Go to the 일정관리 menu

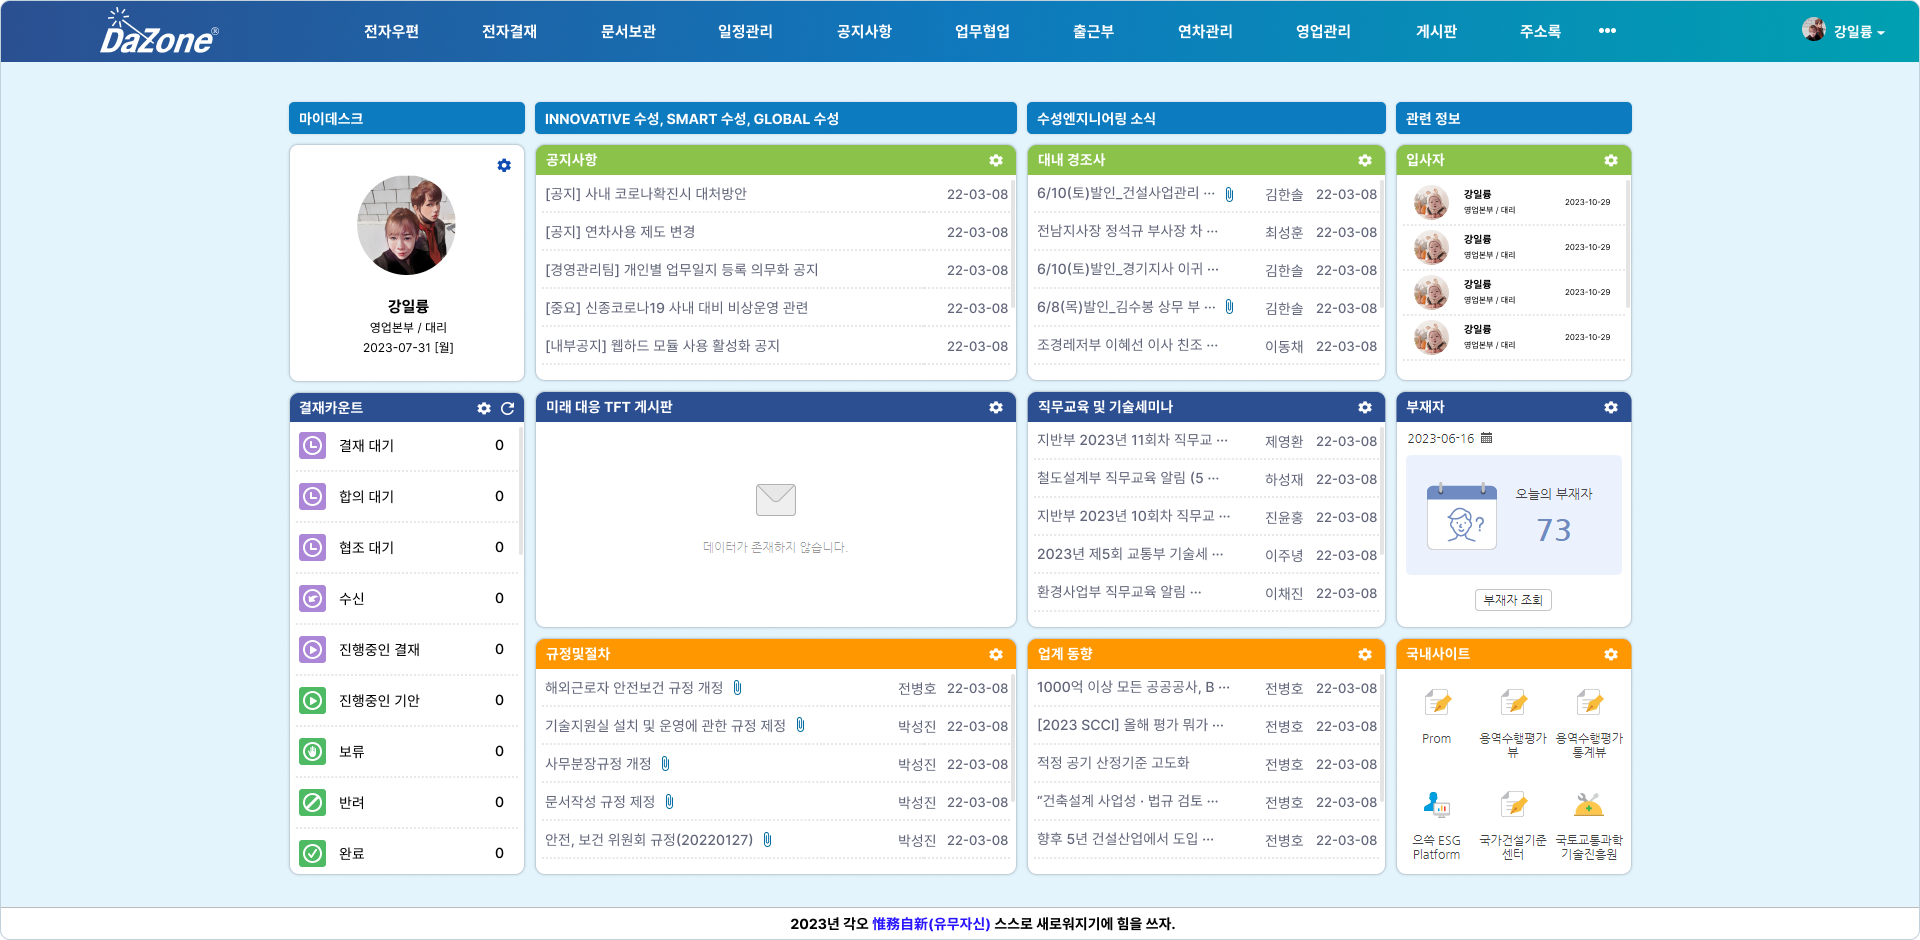[x=745, y=32]
